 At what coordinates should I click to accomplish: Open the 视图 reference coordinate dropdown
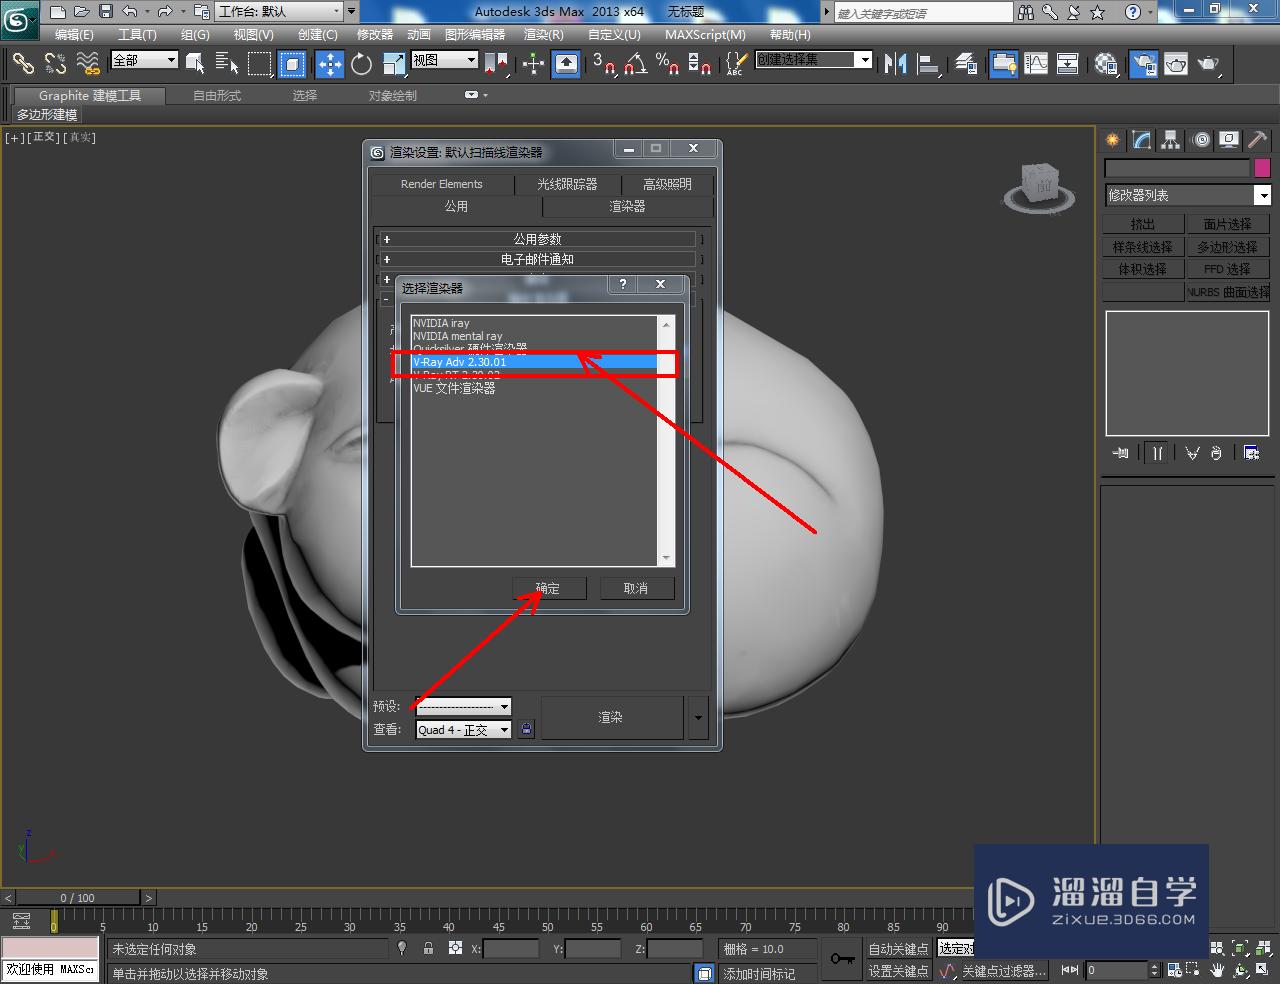pos(445,60)
